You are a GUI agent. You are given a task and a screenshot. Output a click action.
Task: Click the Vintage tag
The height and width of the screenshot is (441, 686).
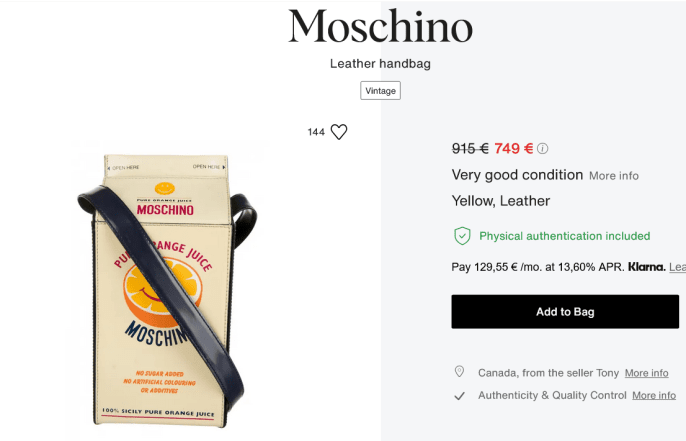coord(380,91)
